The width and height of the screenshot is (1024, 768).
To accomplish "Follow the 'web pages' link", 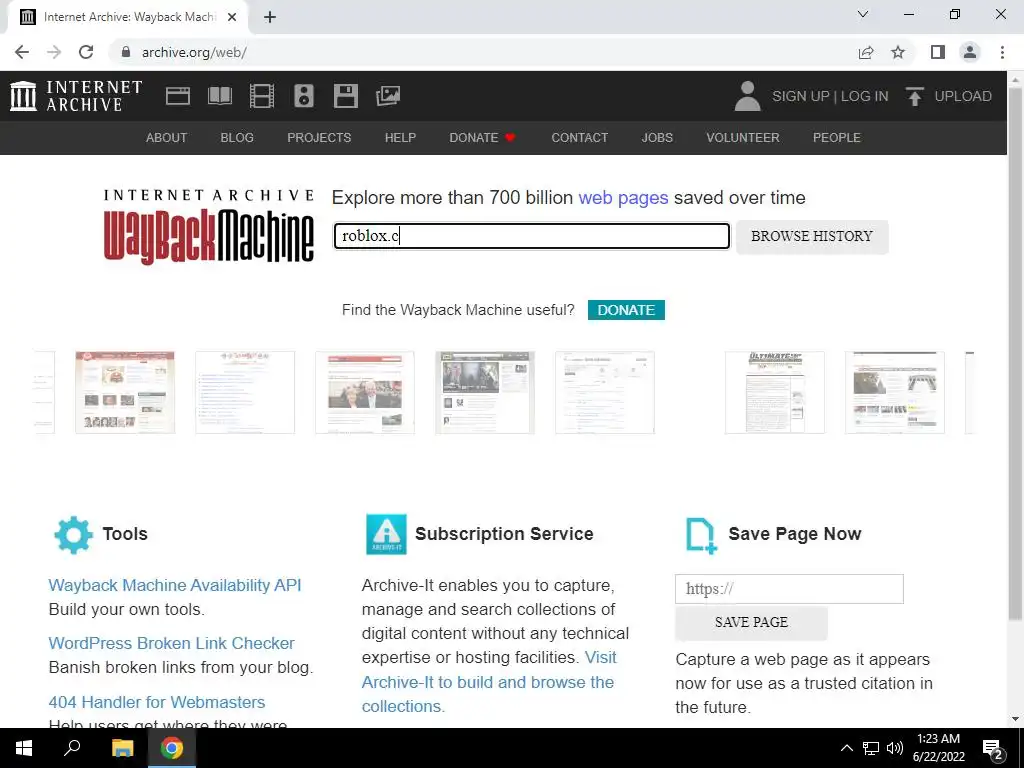I will [623, 198].
